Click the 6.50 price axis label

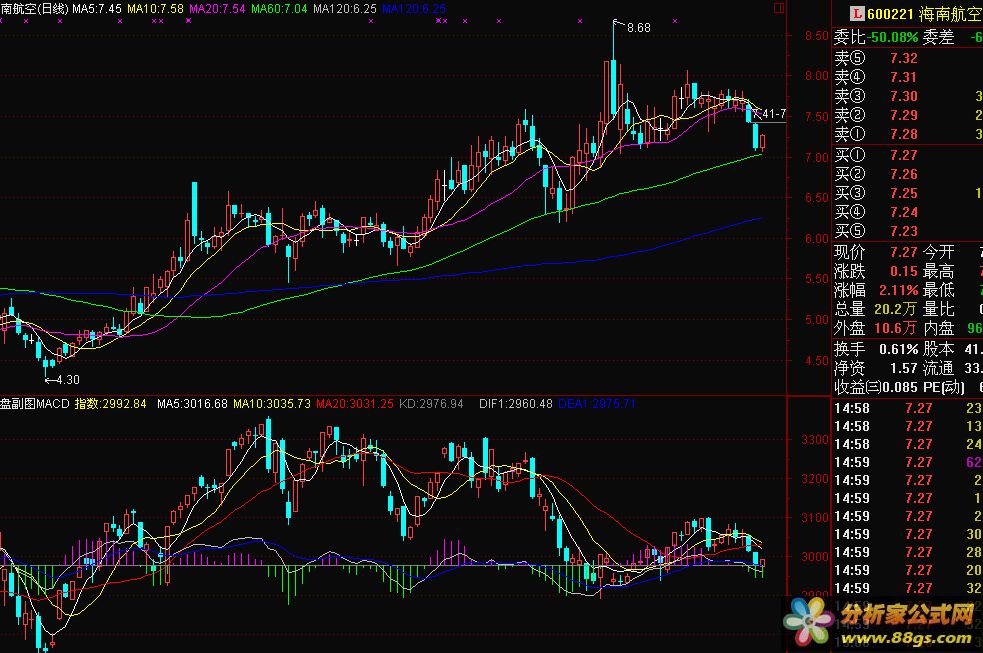click(x=816, y=197)
